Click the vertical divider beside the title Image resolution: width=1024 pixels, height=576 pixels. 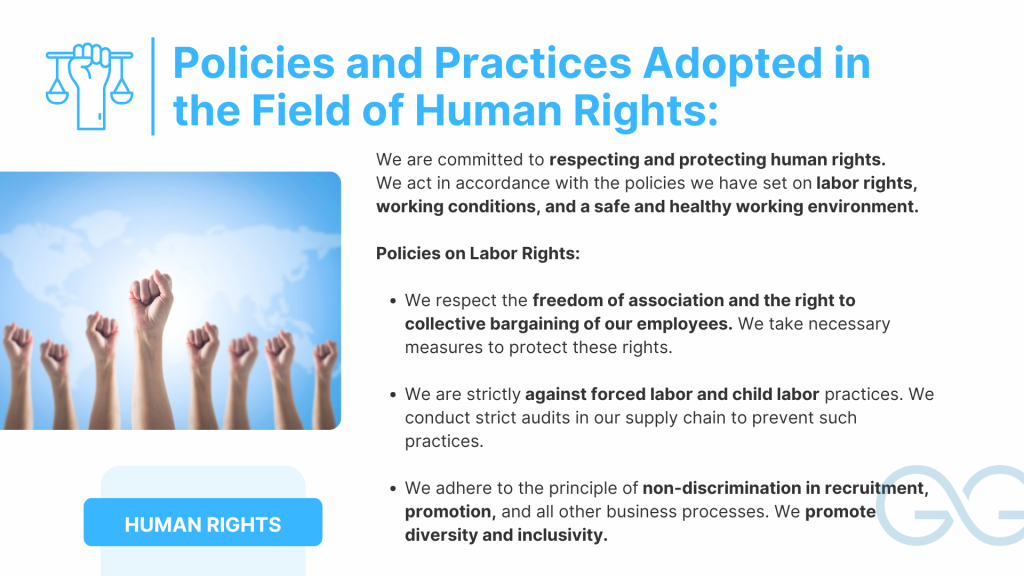pos(153,85)
